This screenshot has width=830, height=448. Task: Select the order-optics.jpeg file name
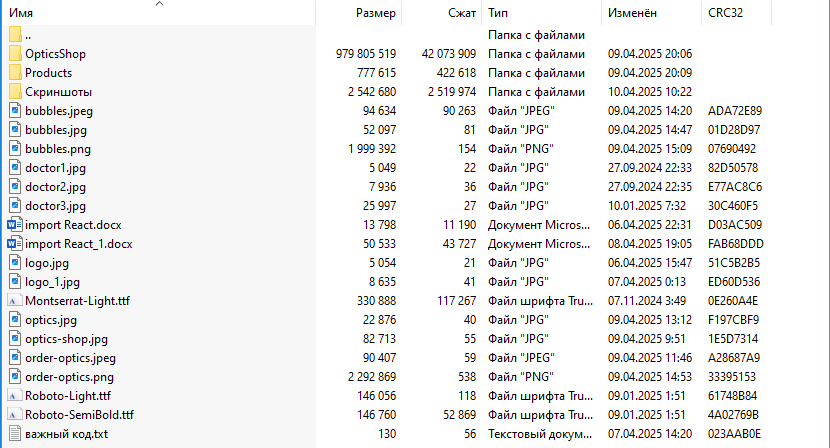click(70, 358)
